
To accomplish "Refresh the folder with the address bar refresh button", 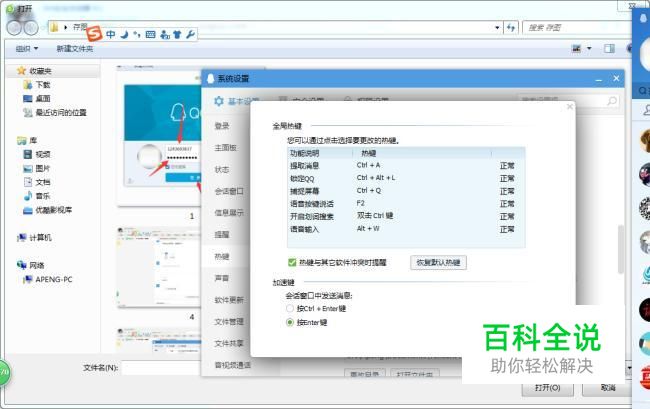I will pyautogui.click(x=511, y=27).
